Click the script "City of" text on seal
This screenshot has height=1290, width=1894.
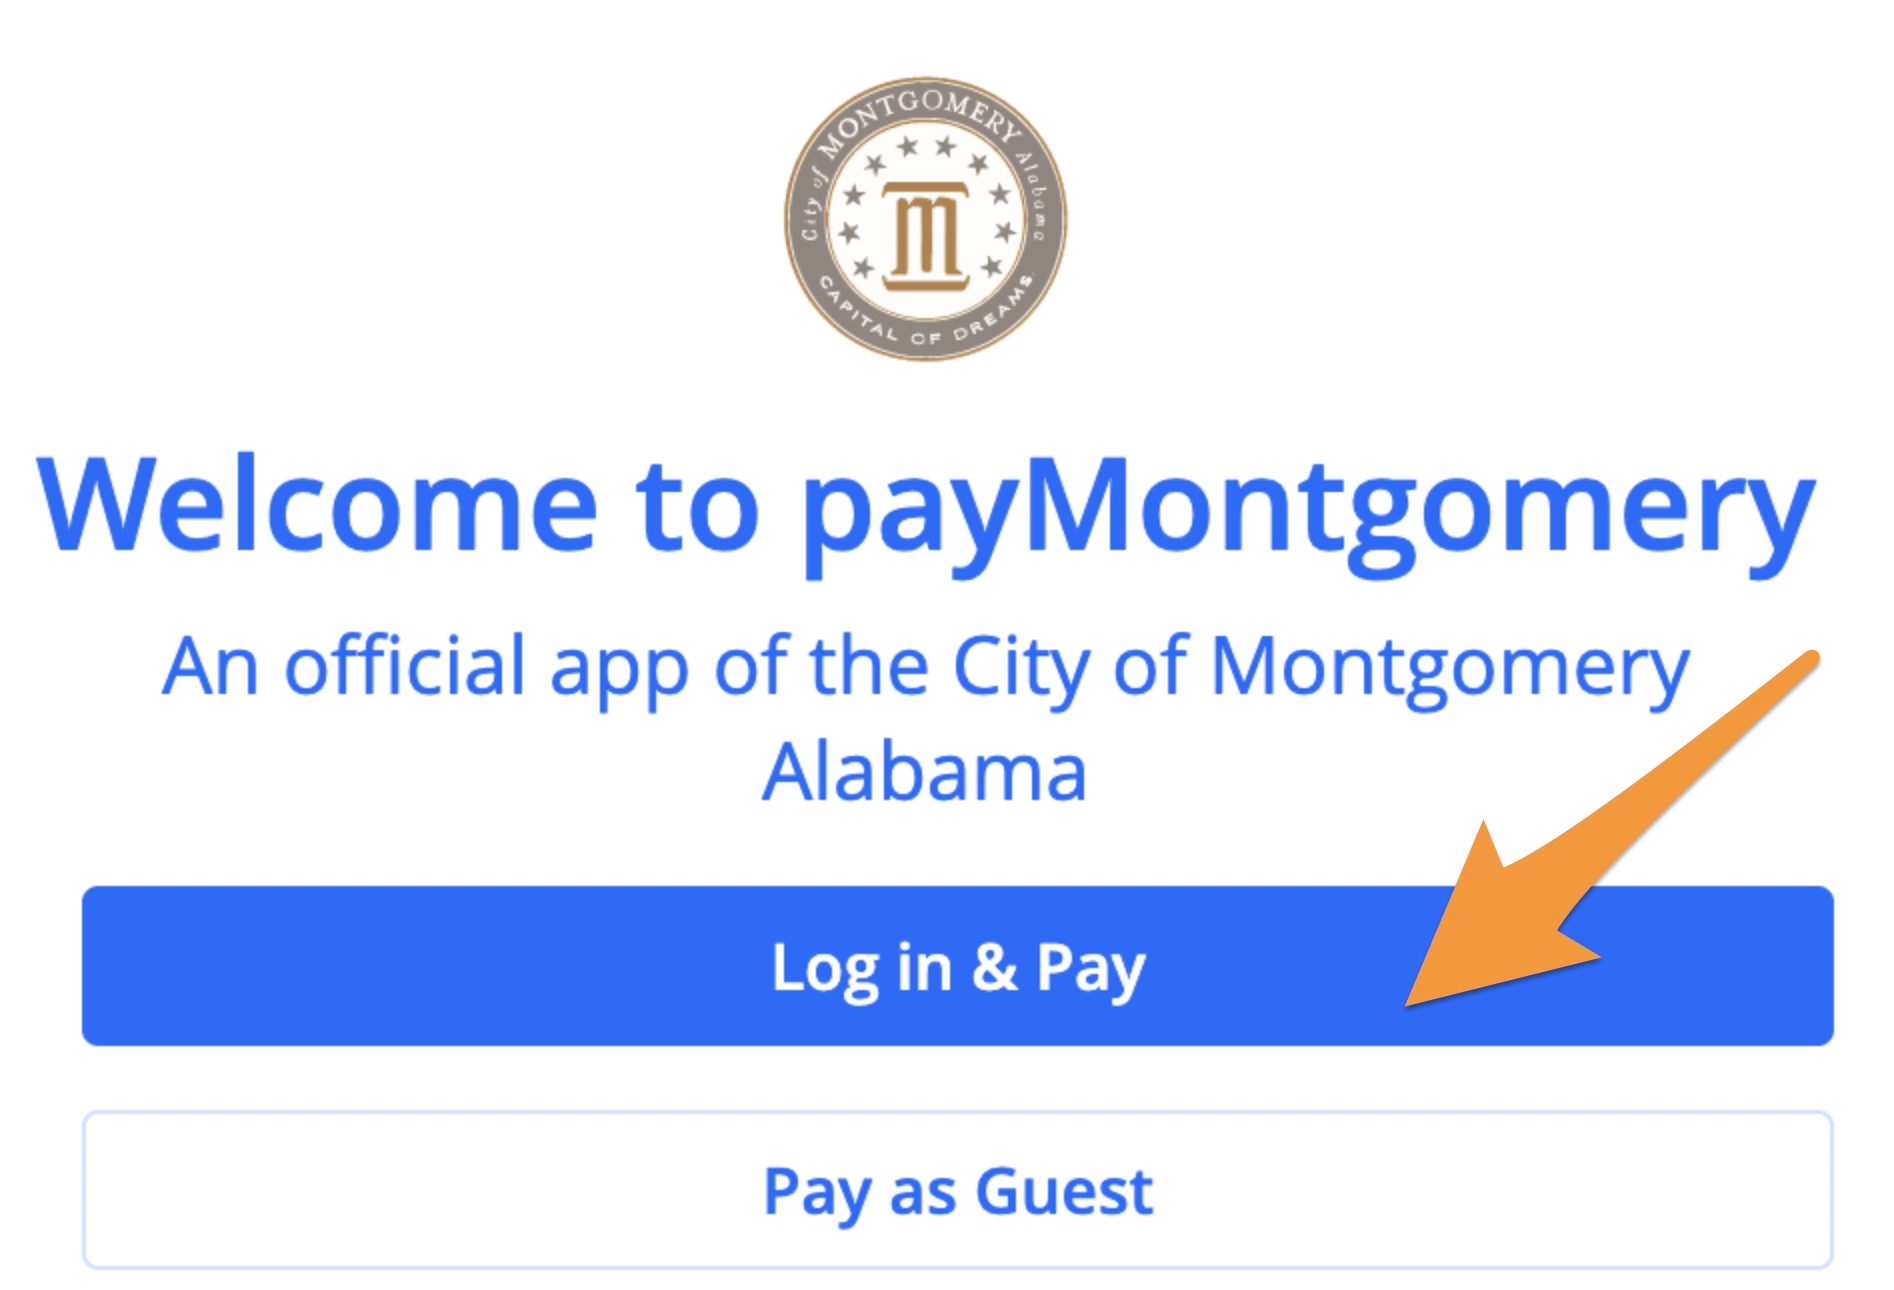click(812, 205)
